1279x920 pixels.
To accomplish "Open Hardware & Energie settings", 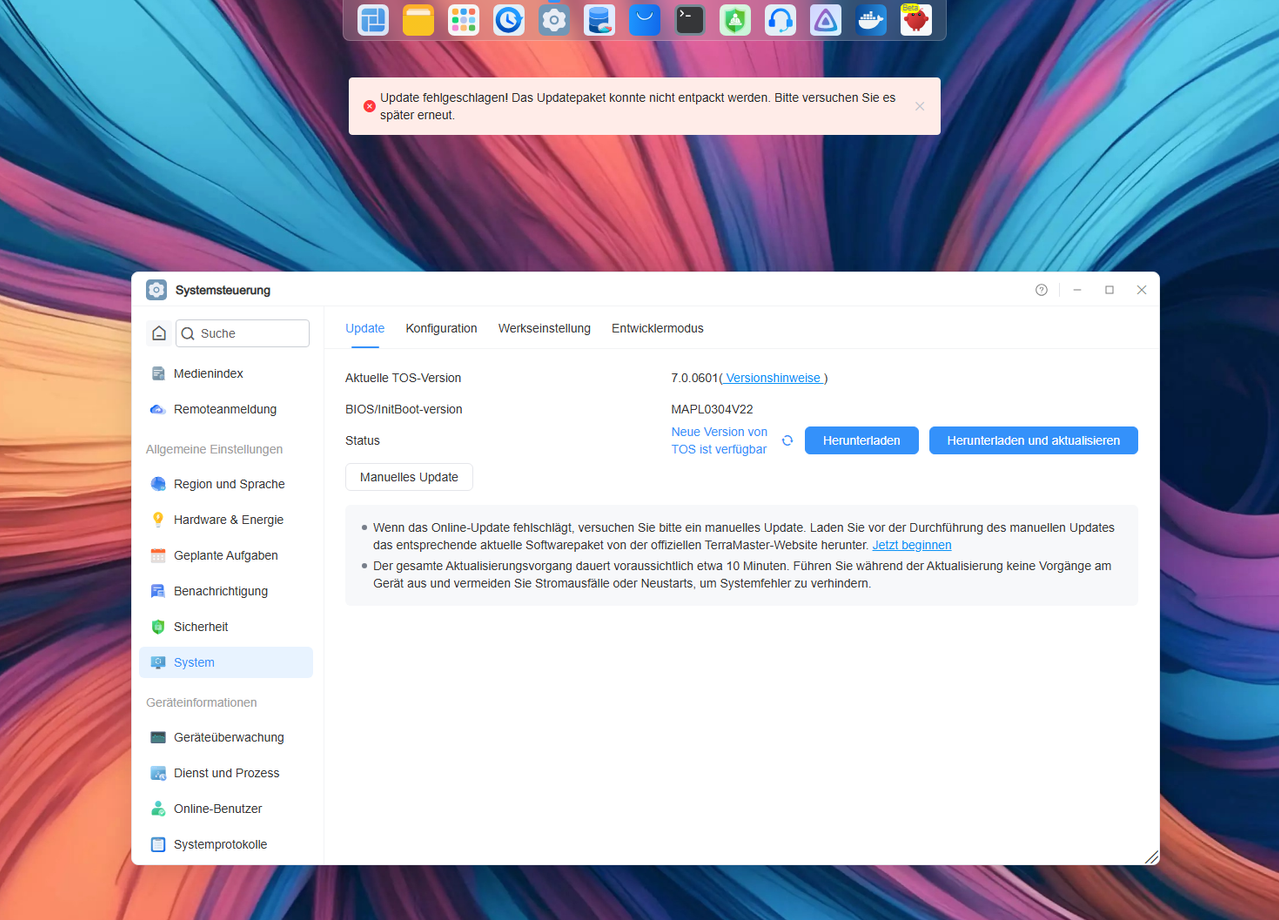I will (226, 520).
